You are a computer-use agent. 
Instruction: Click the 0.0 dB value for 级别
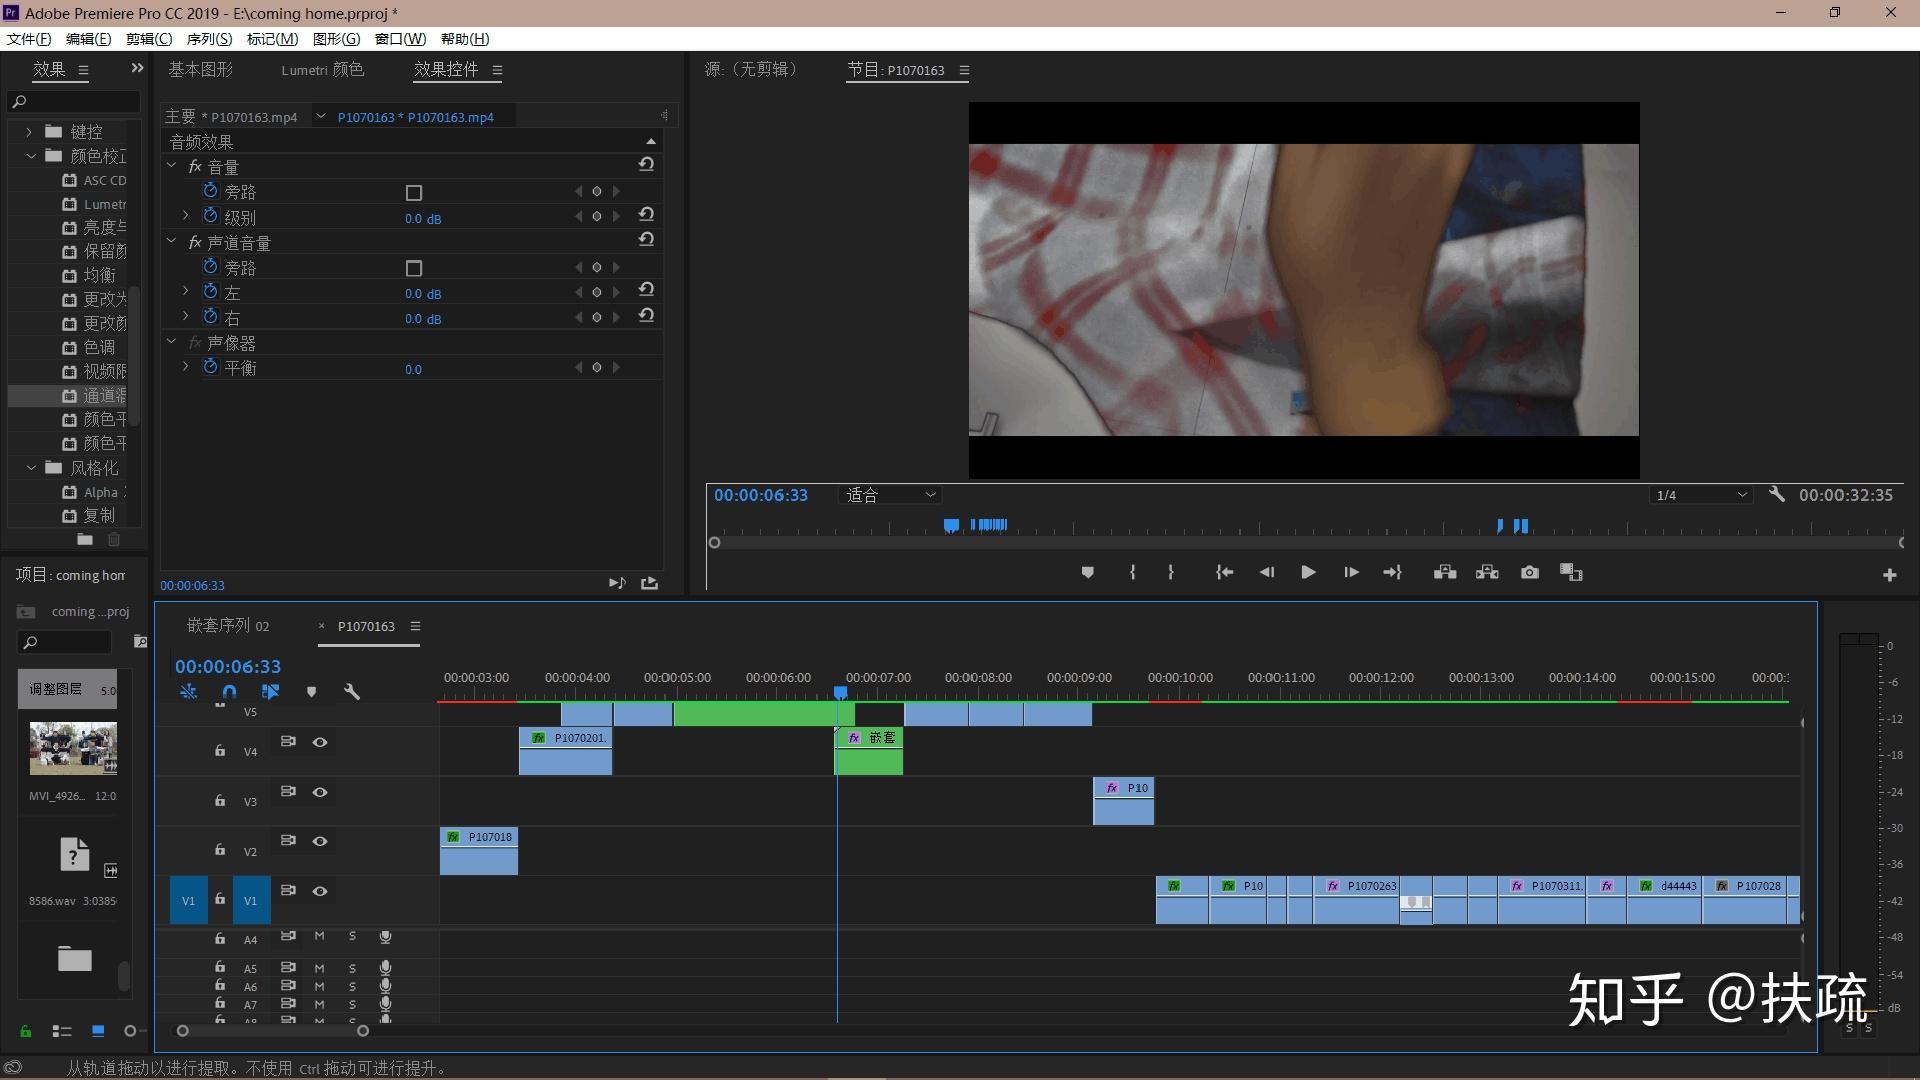(x=423, y=218)
